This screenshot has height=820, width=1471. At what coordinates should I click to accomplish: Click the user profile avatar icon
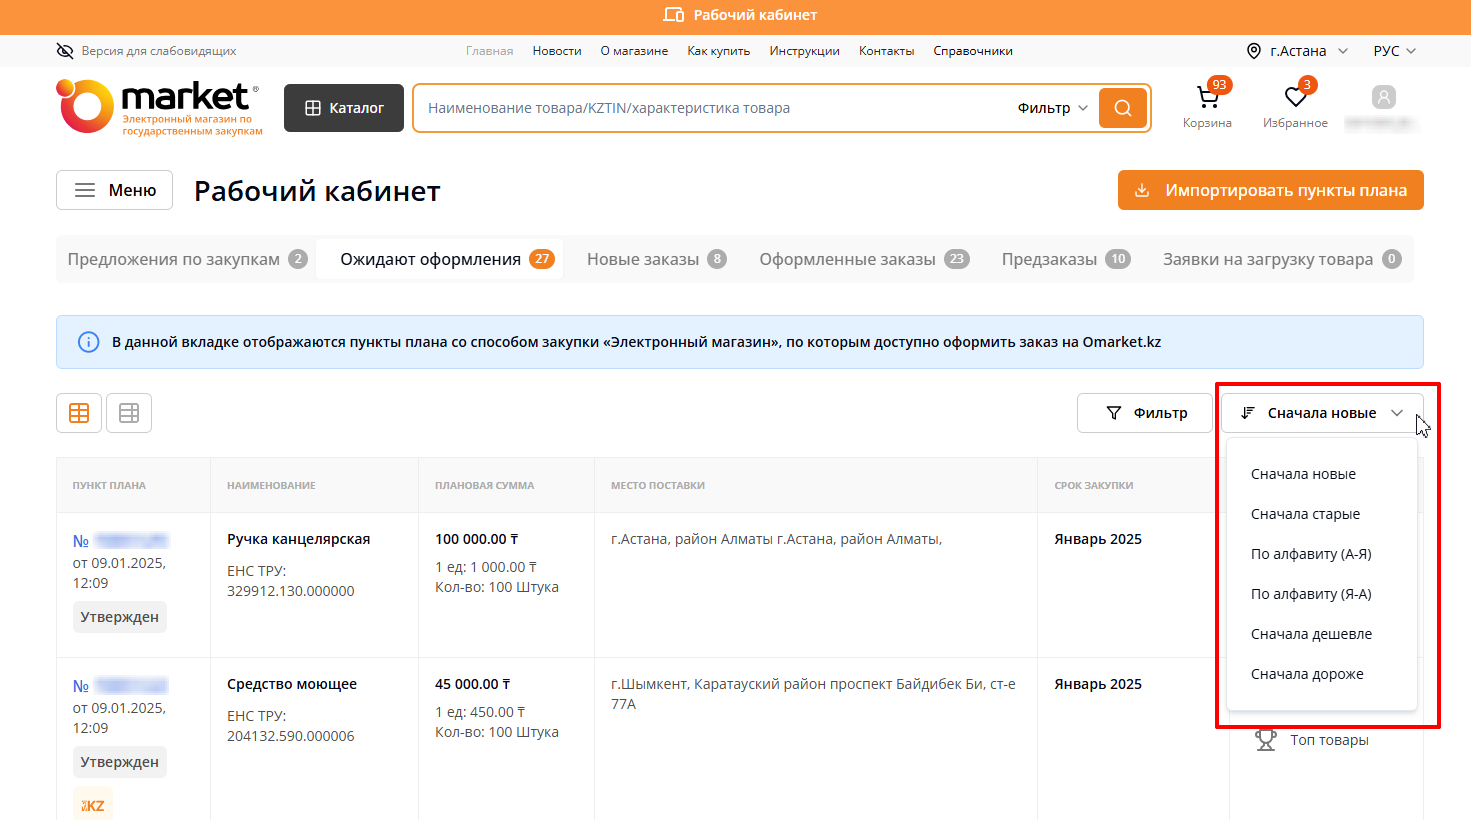(x=1383, y=98)
